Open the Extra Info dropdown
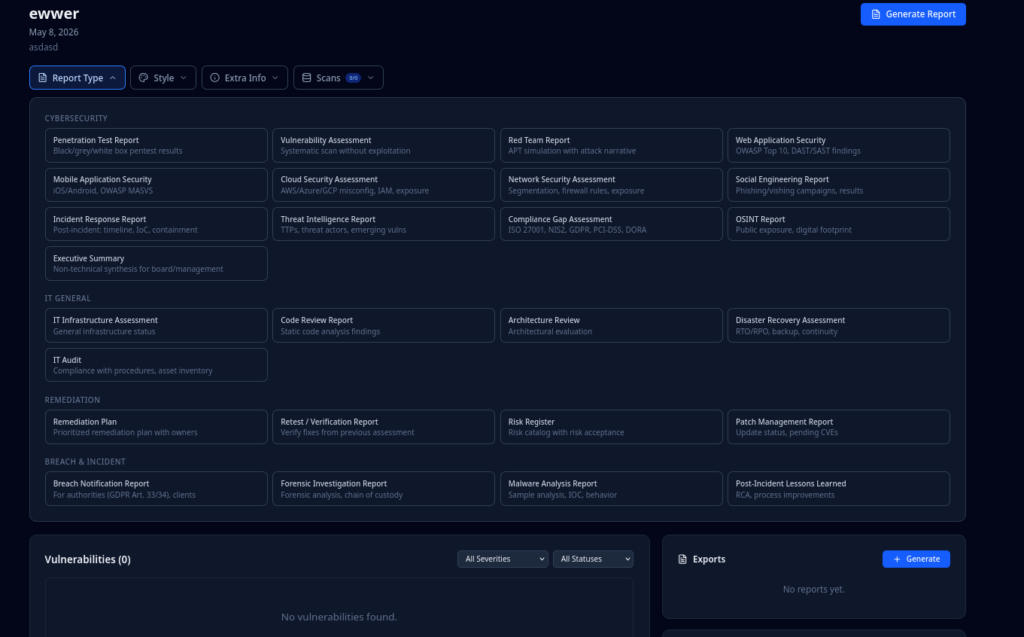This screenshot has width=1024, height=637. coord(245,78)
